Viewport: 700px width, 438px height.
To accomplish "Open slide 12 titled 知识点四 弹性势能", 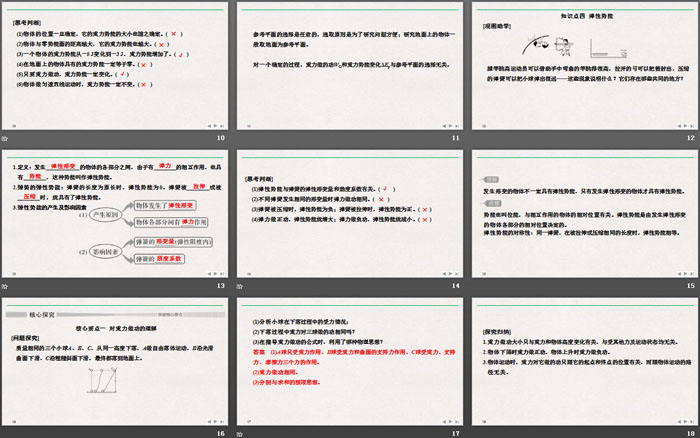I will click(584, 64).
